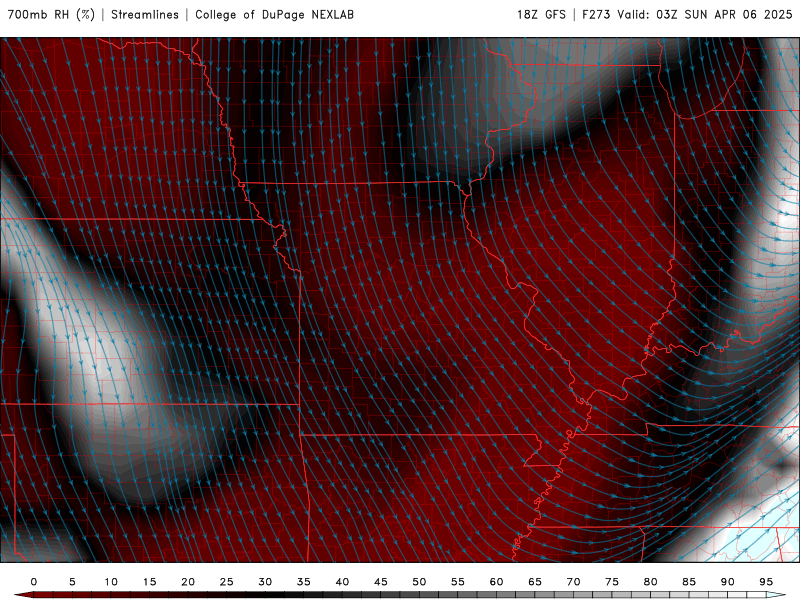
Task: Click the "10" label on the color scale
Action: click(x=111, y=582)
